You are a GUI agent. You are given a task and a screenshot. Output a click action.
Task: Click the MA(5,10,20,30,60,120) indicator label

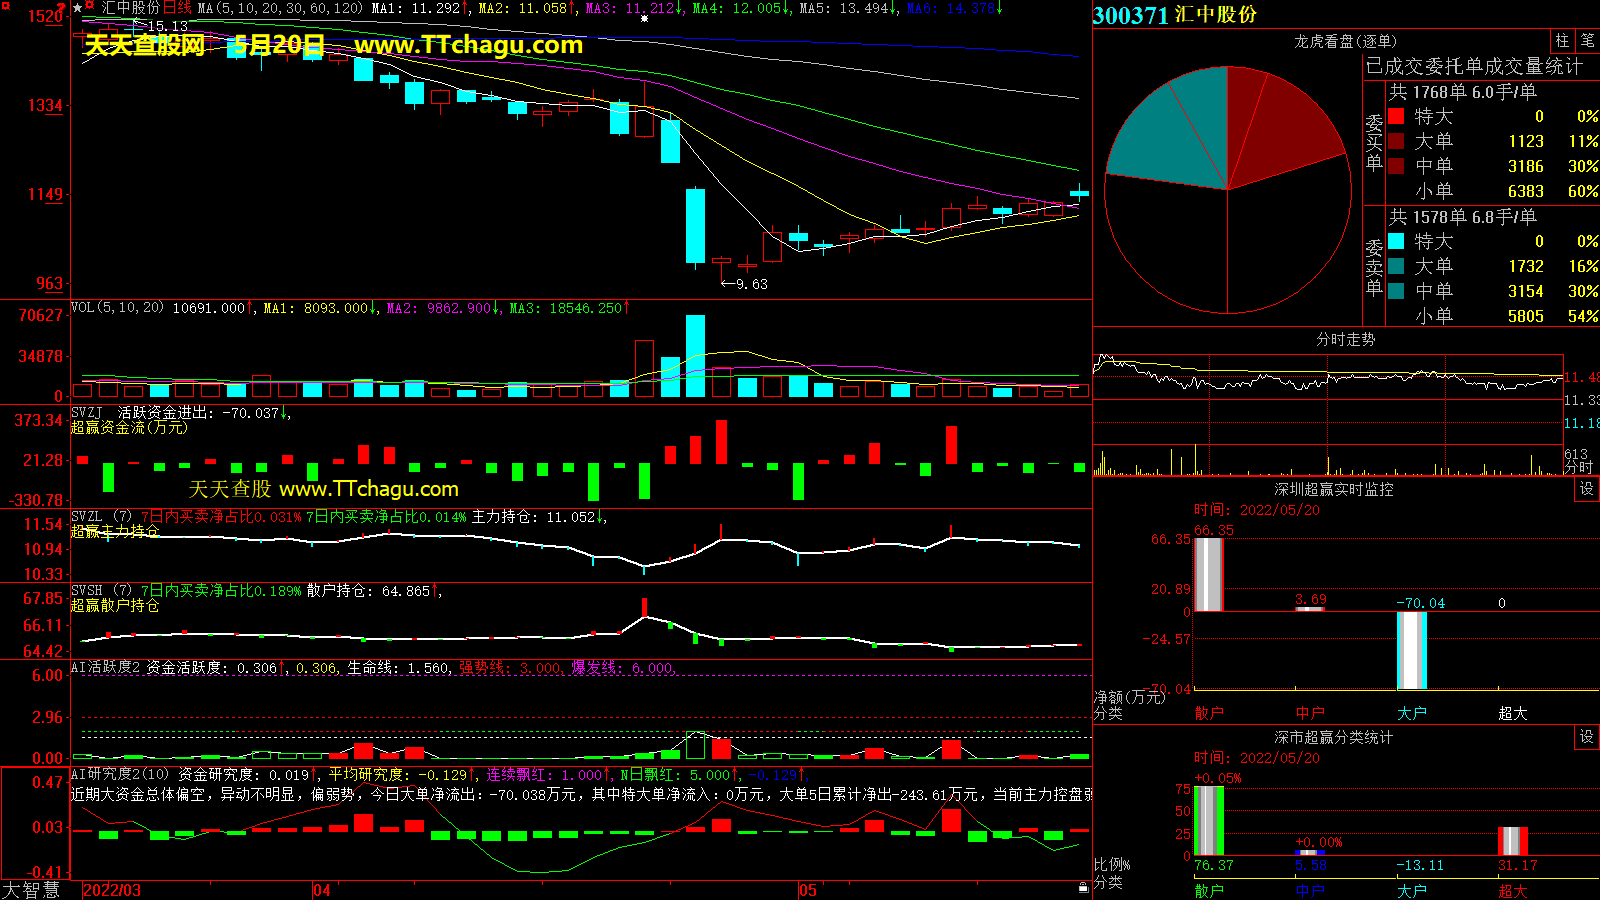click(280, 8)
